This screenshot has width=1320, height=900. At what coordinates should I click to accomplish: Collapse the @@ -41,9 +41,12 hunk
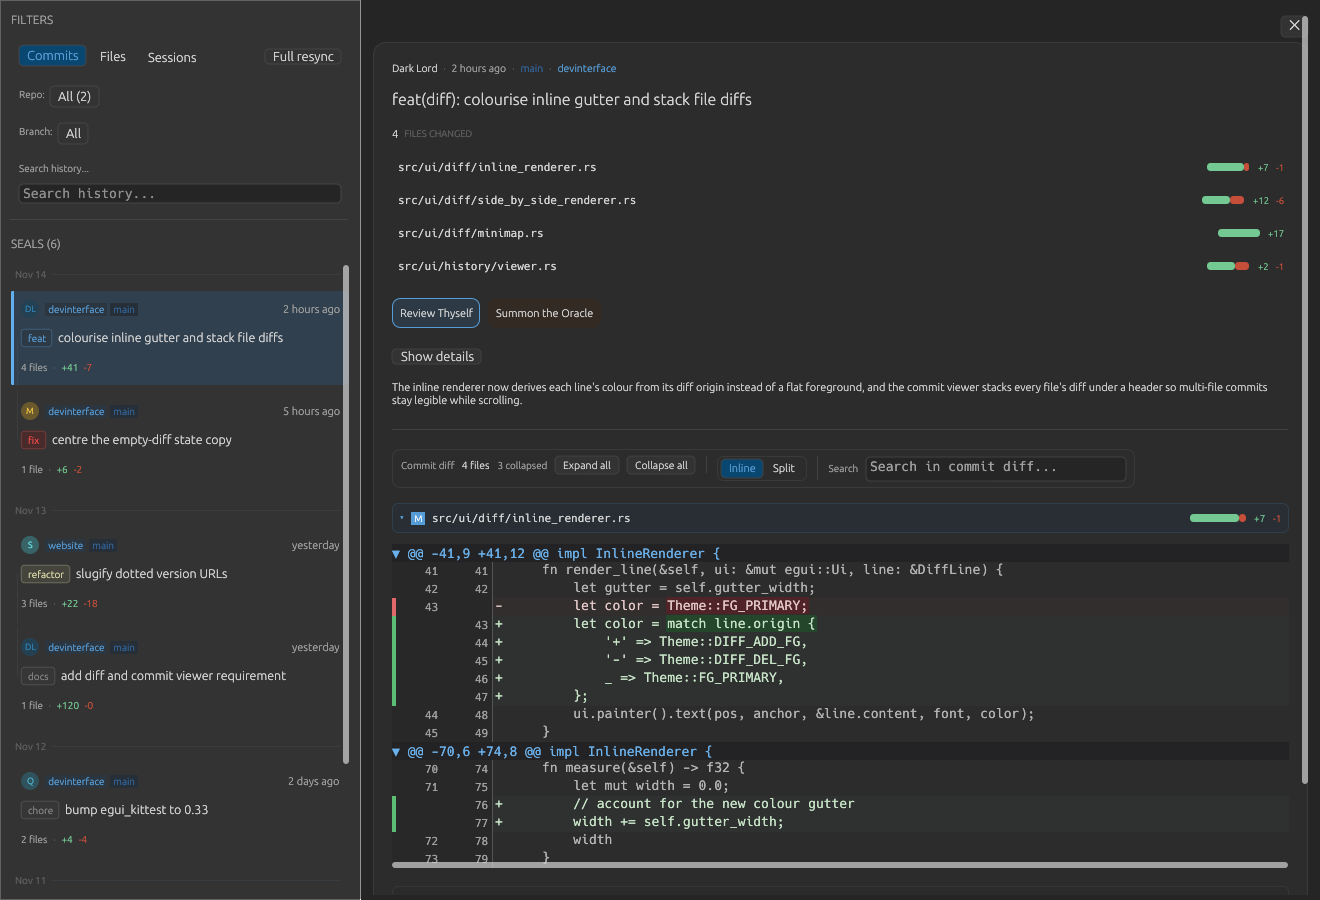click(396, 553)
